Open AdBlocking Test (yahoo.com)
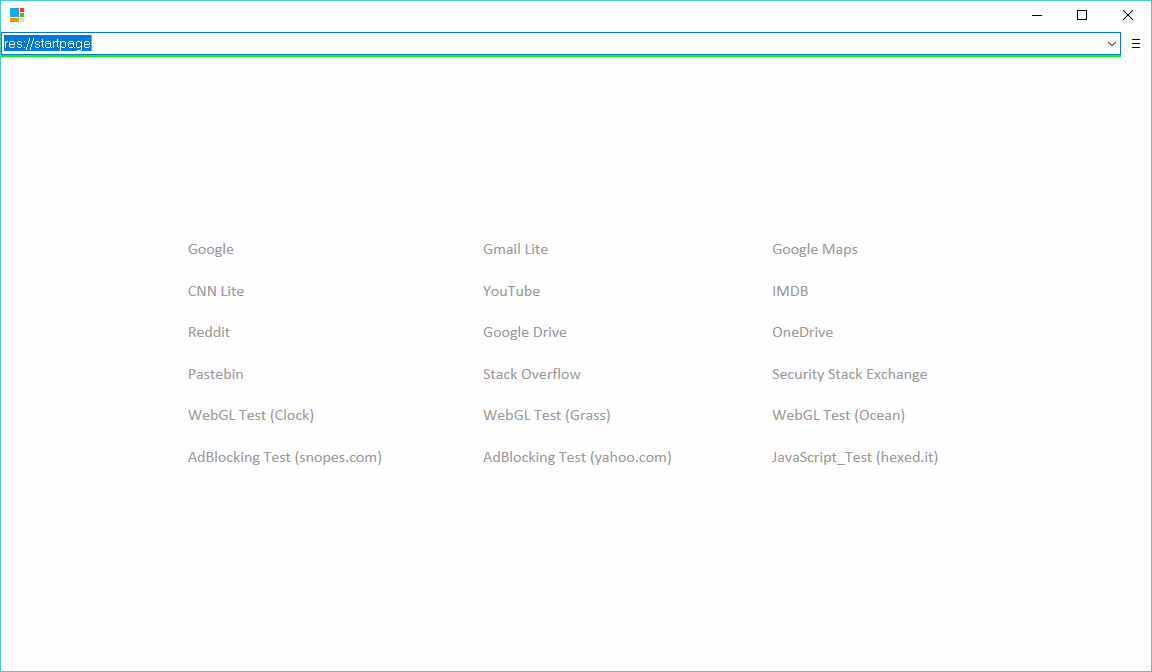The height and width of the screenshot is (672, 1152). [577, 458]
